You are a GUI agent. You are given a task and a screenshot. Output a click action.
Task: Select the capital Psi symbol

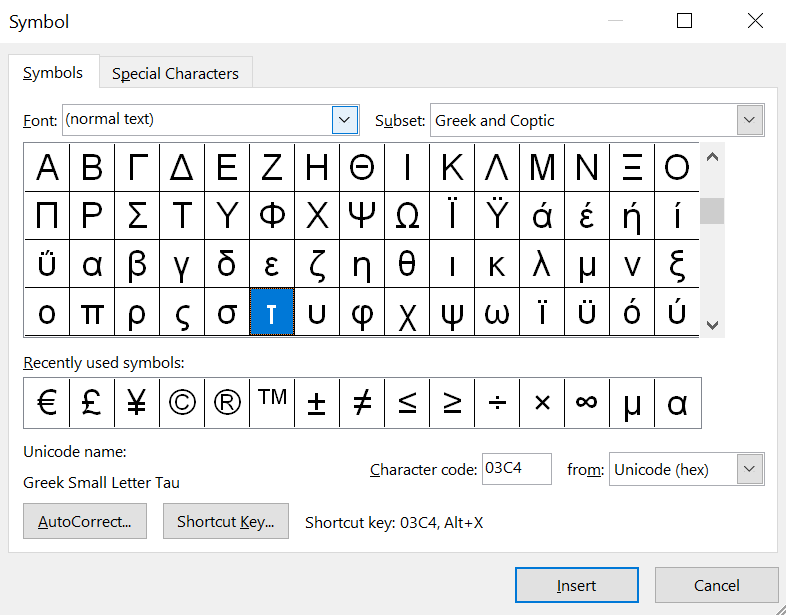coord(362,216)
